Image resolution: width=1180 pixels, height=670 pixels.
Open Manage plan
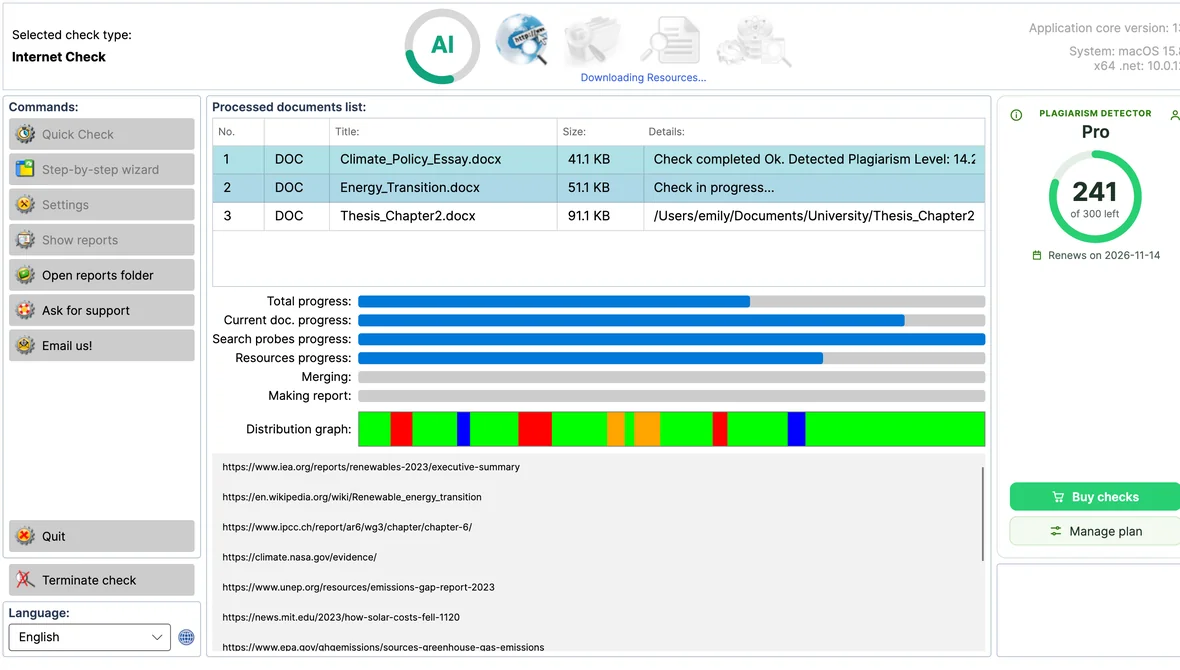click(1095, 531)
